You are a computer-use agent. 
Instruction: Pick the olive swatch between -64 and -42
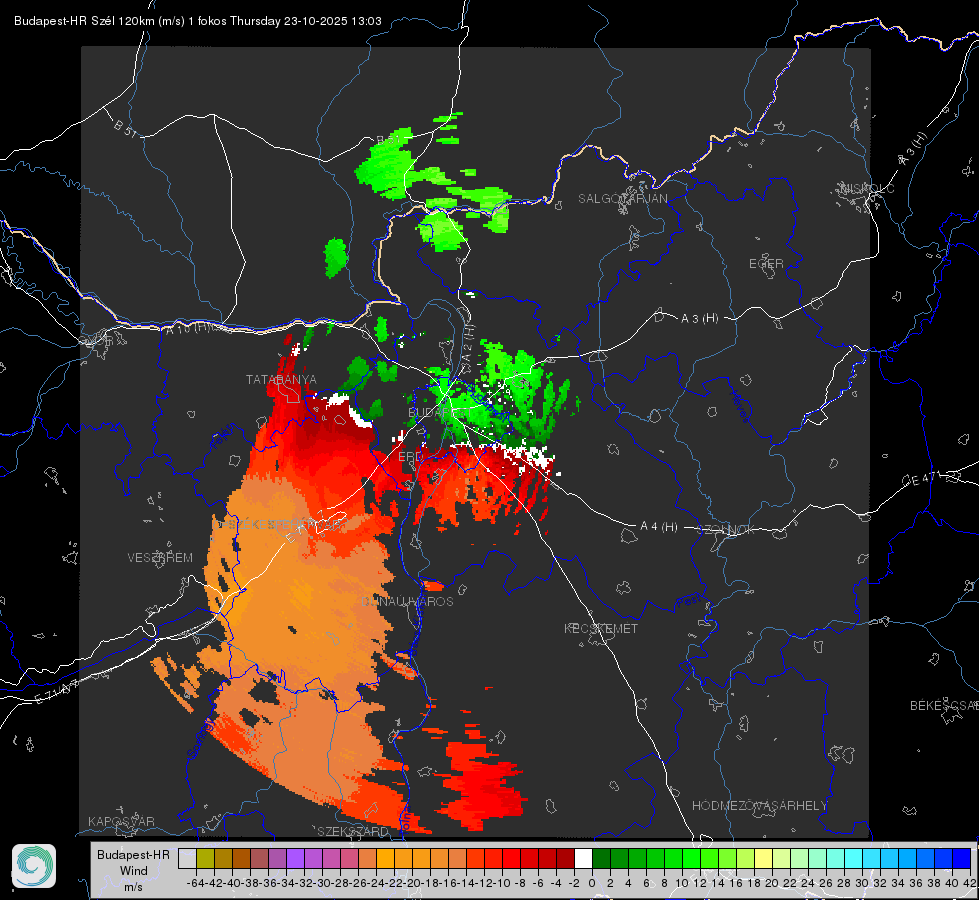[x=205, y=859]
